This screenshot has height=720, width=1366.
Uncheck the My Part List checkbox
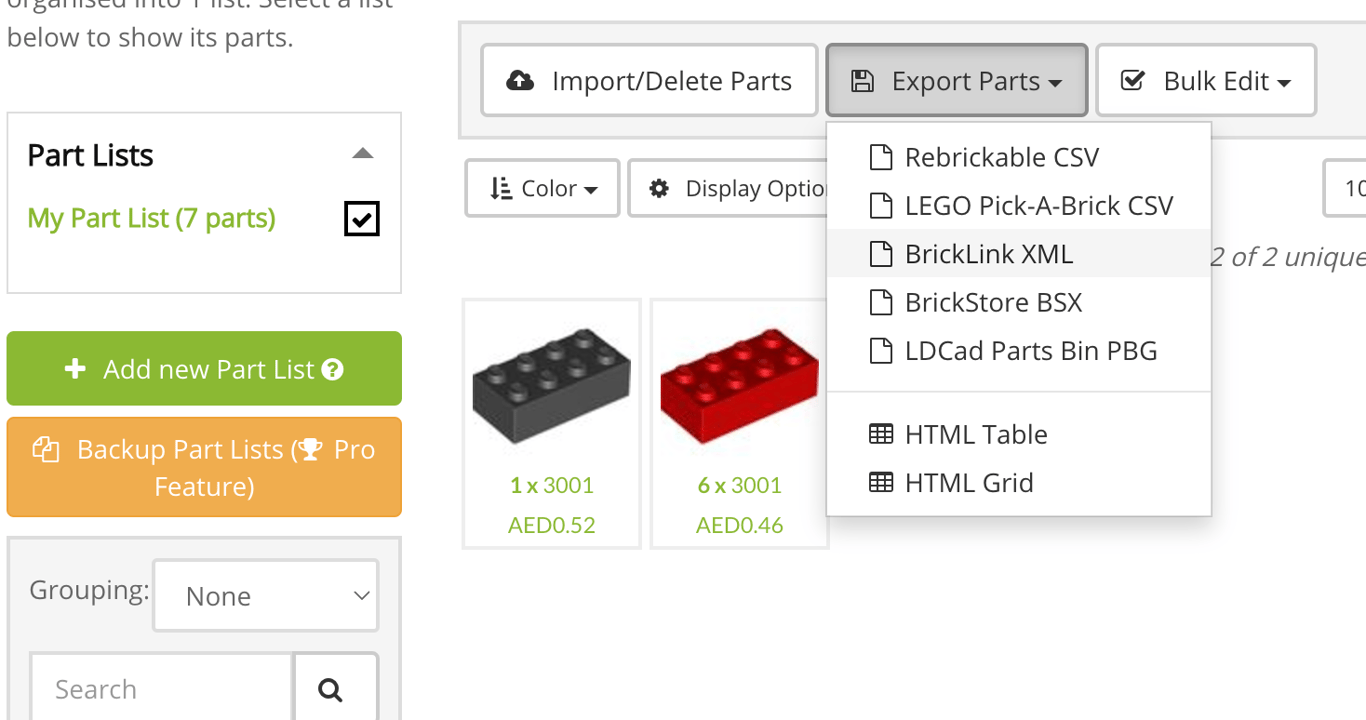coord(361,218)
